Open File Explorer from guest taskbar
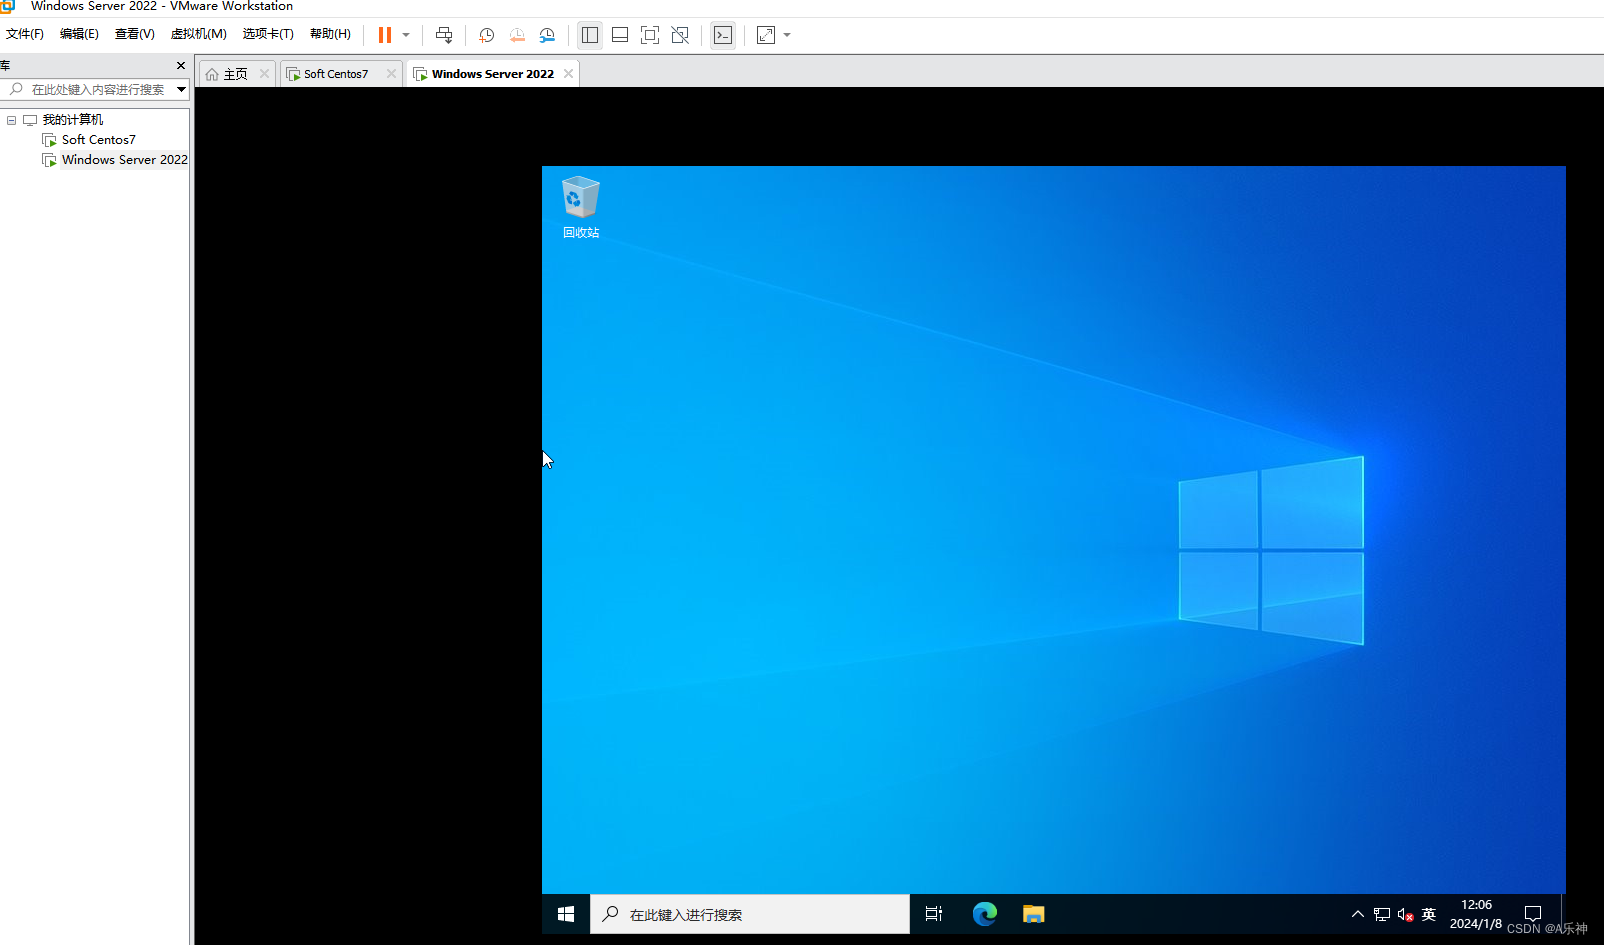 [x=1033, y=914]
